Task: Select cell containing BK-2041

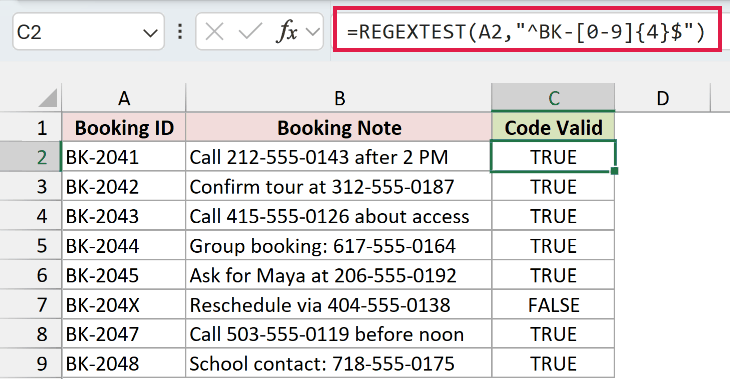Action: [123, 157]
